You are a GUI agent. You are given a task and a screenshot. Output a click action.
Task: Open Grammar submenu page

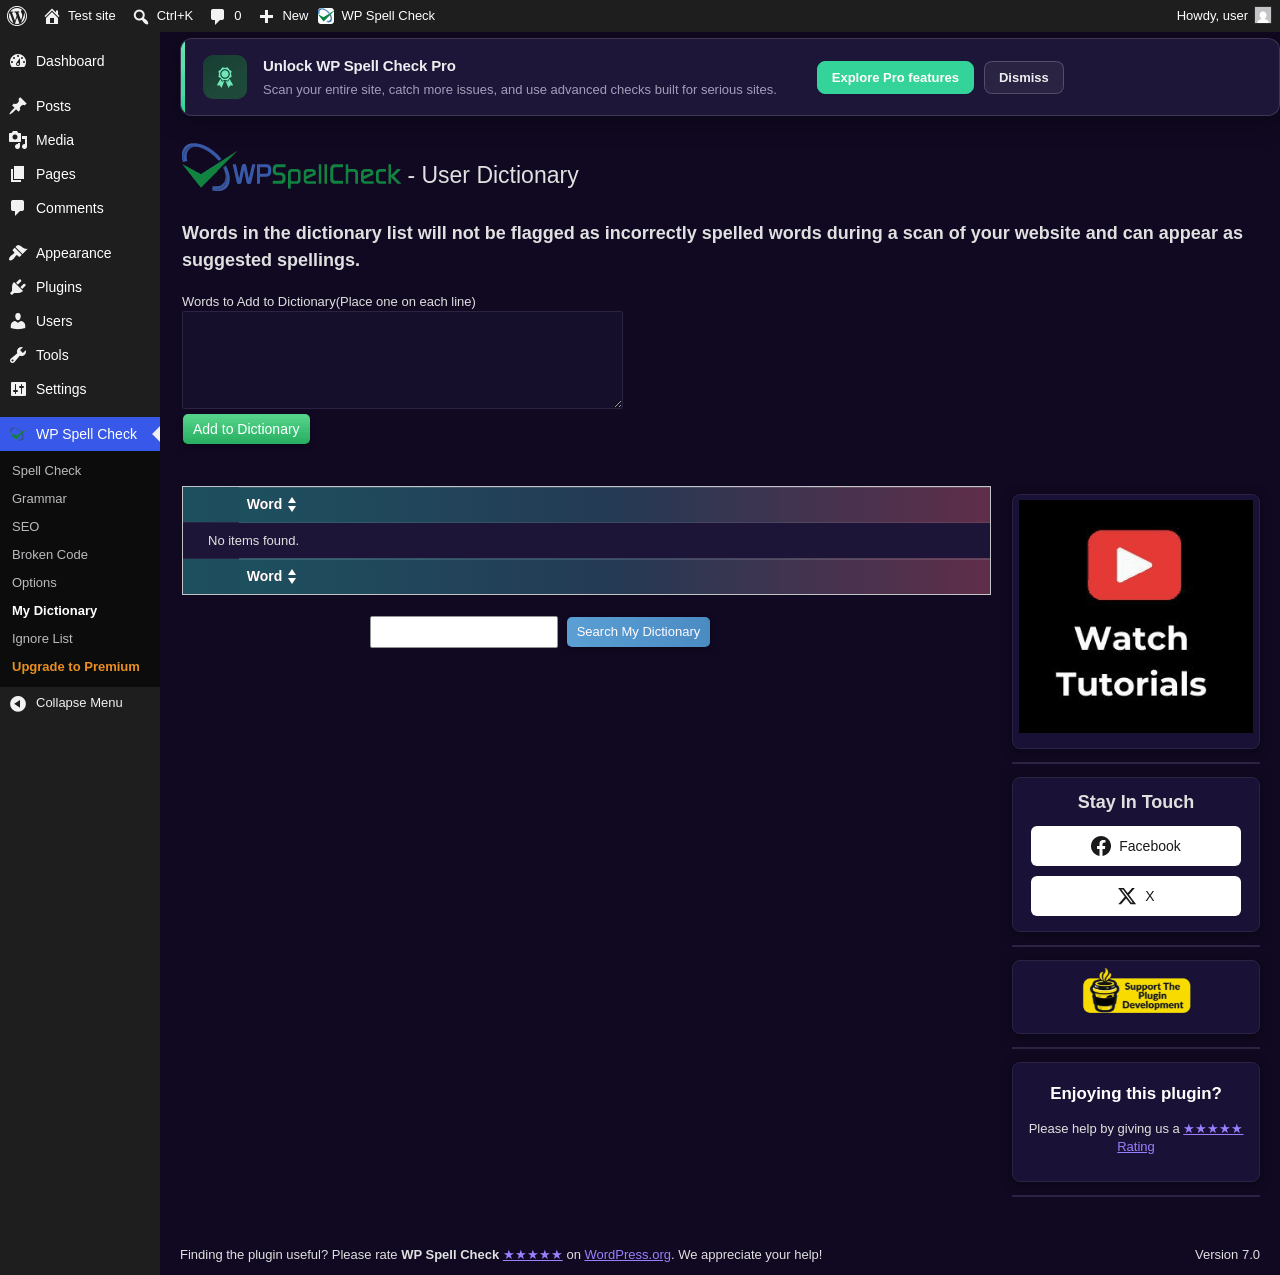click(40, 499)
